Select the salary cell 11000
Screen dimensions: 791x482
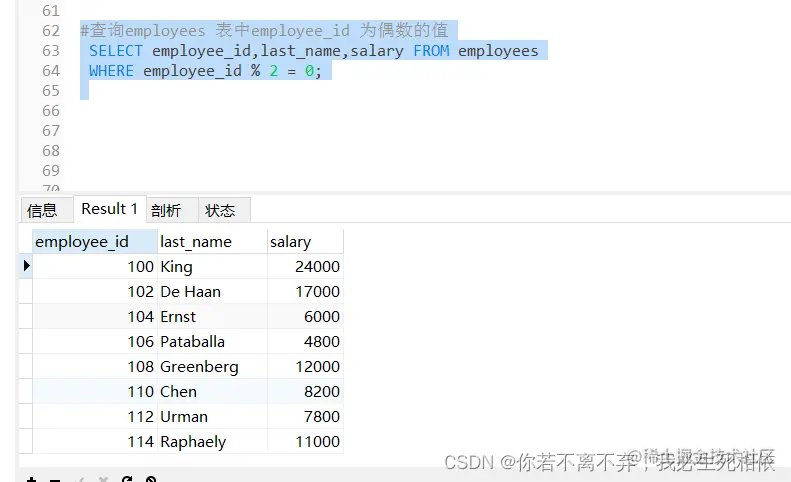tap(305, 441)
